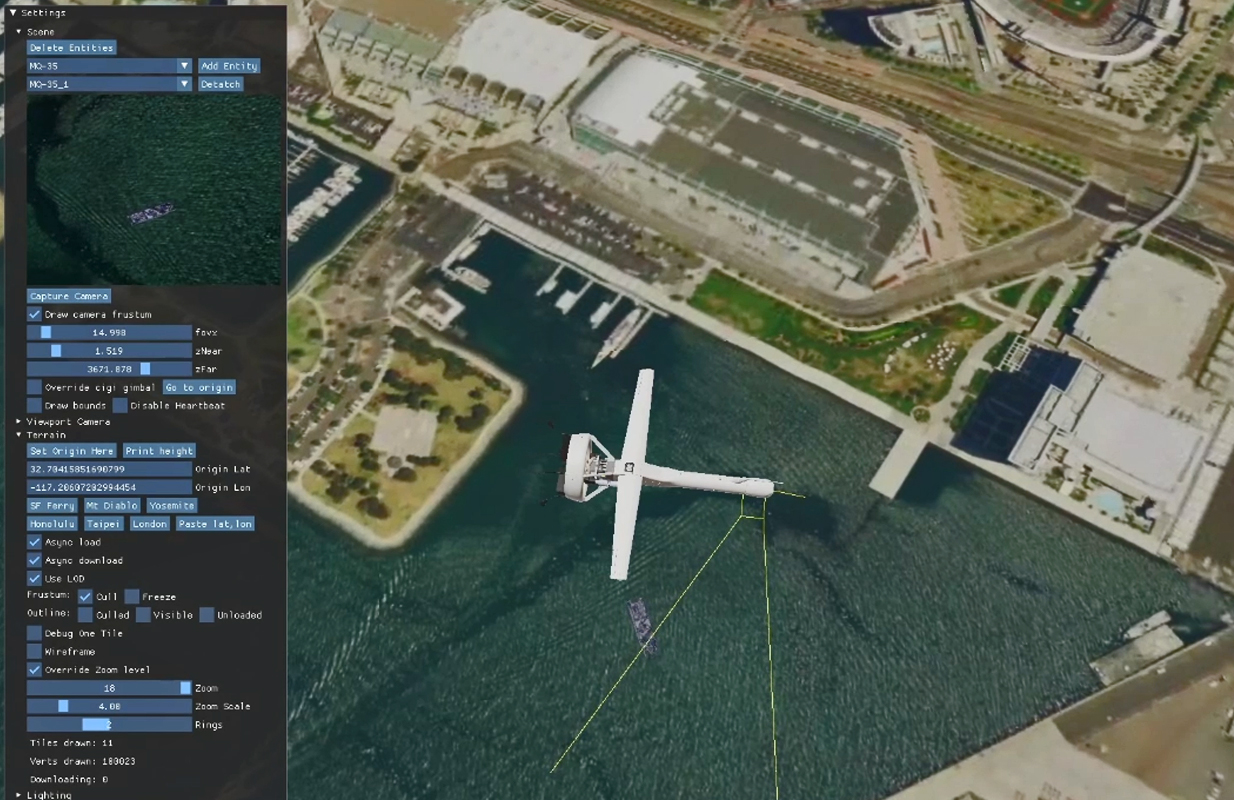Click the fovx slider

(x=109, y=332)
